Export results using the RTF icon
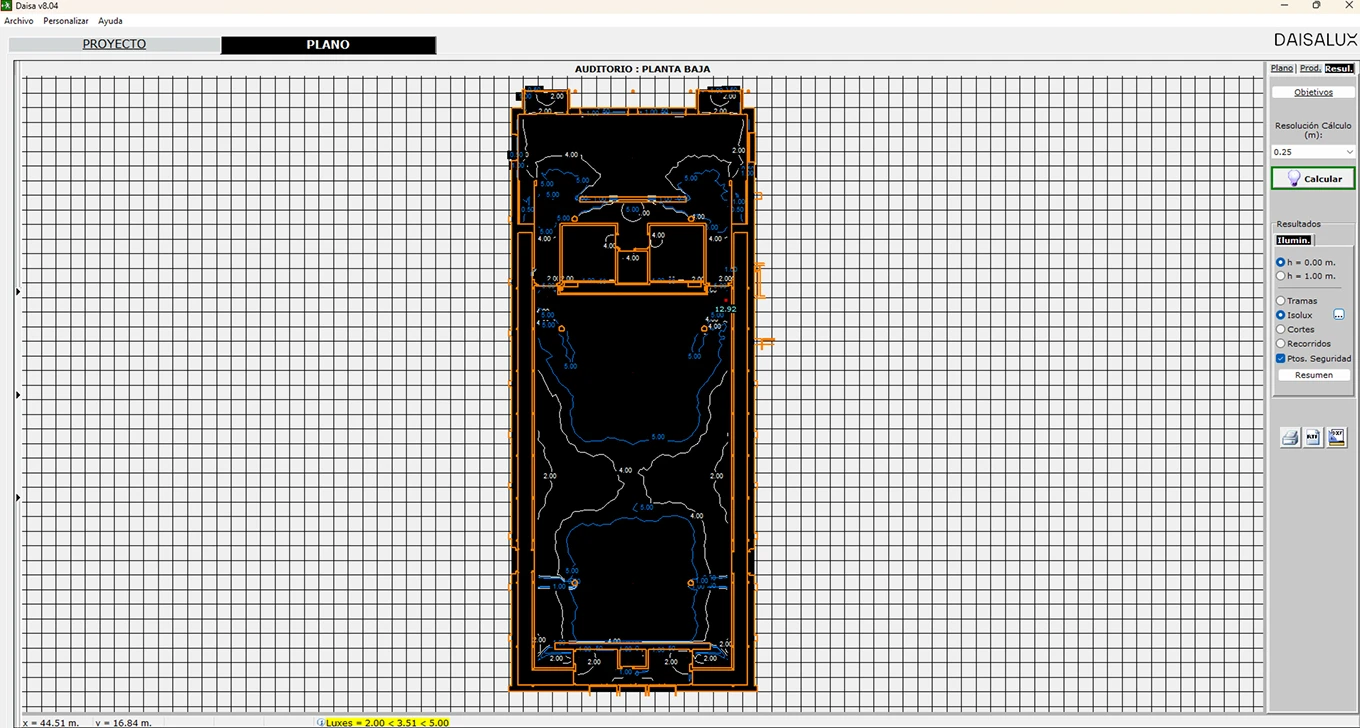 [1313, 437]
